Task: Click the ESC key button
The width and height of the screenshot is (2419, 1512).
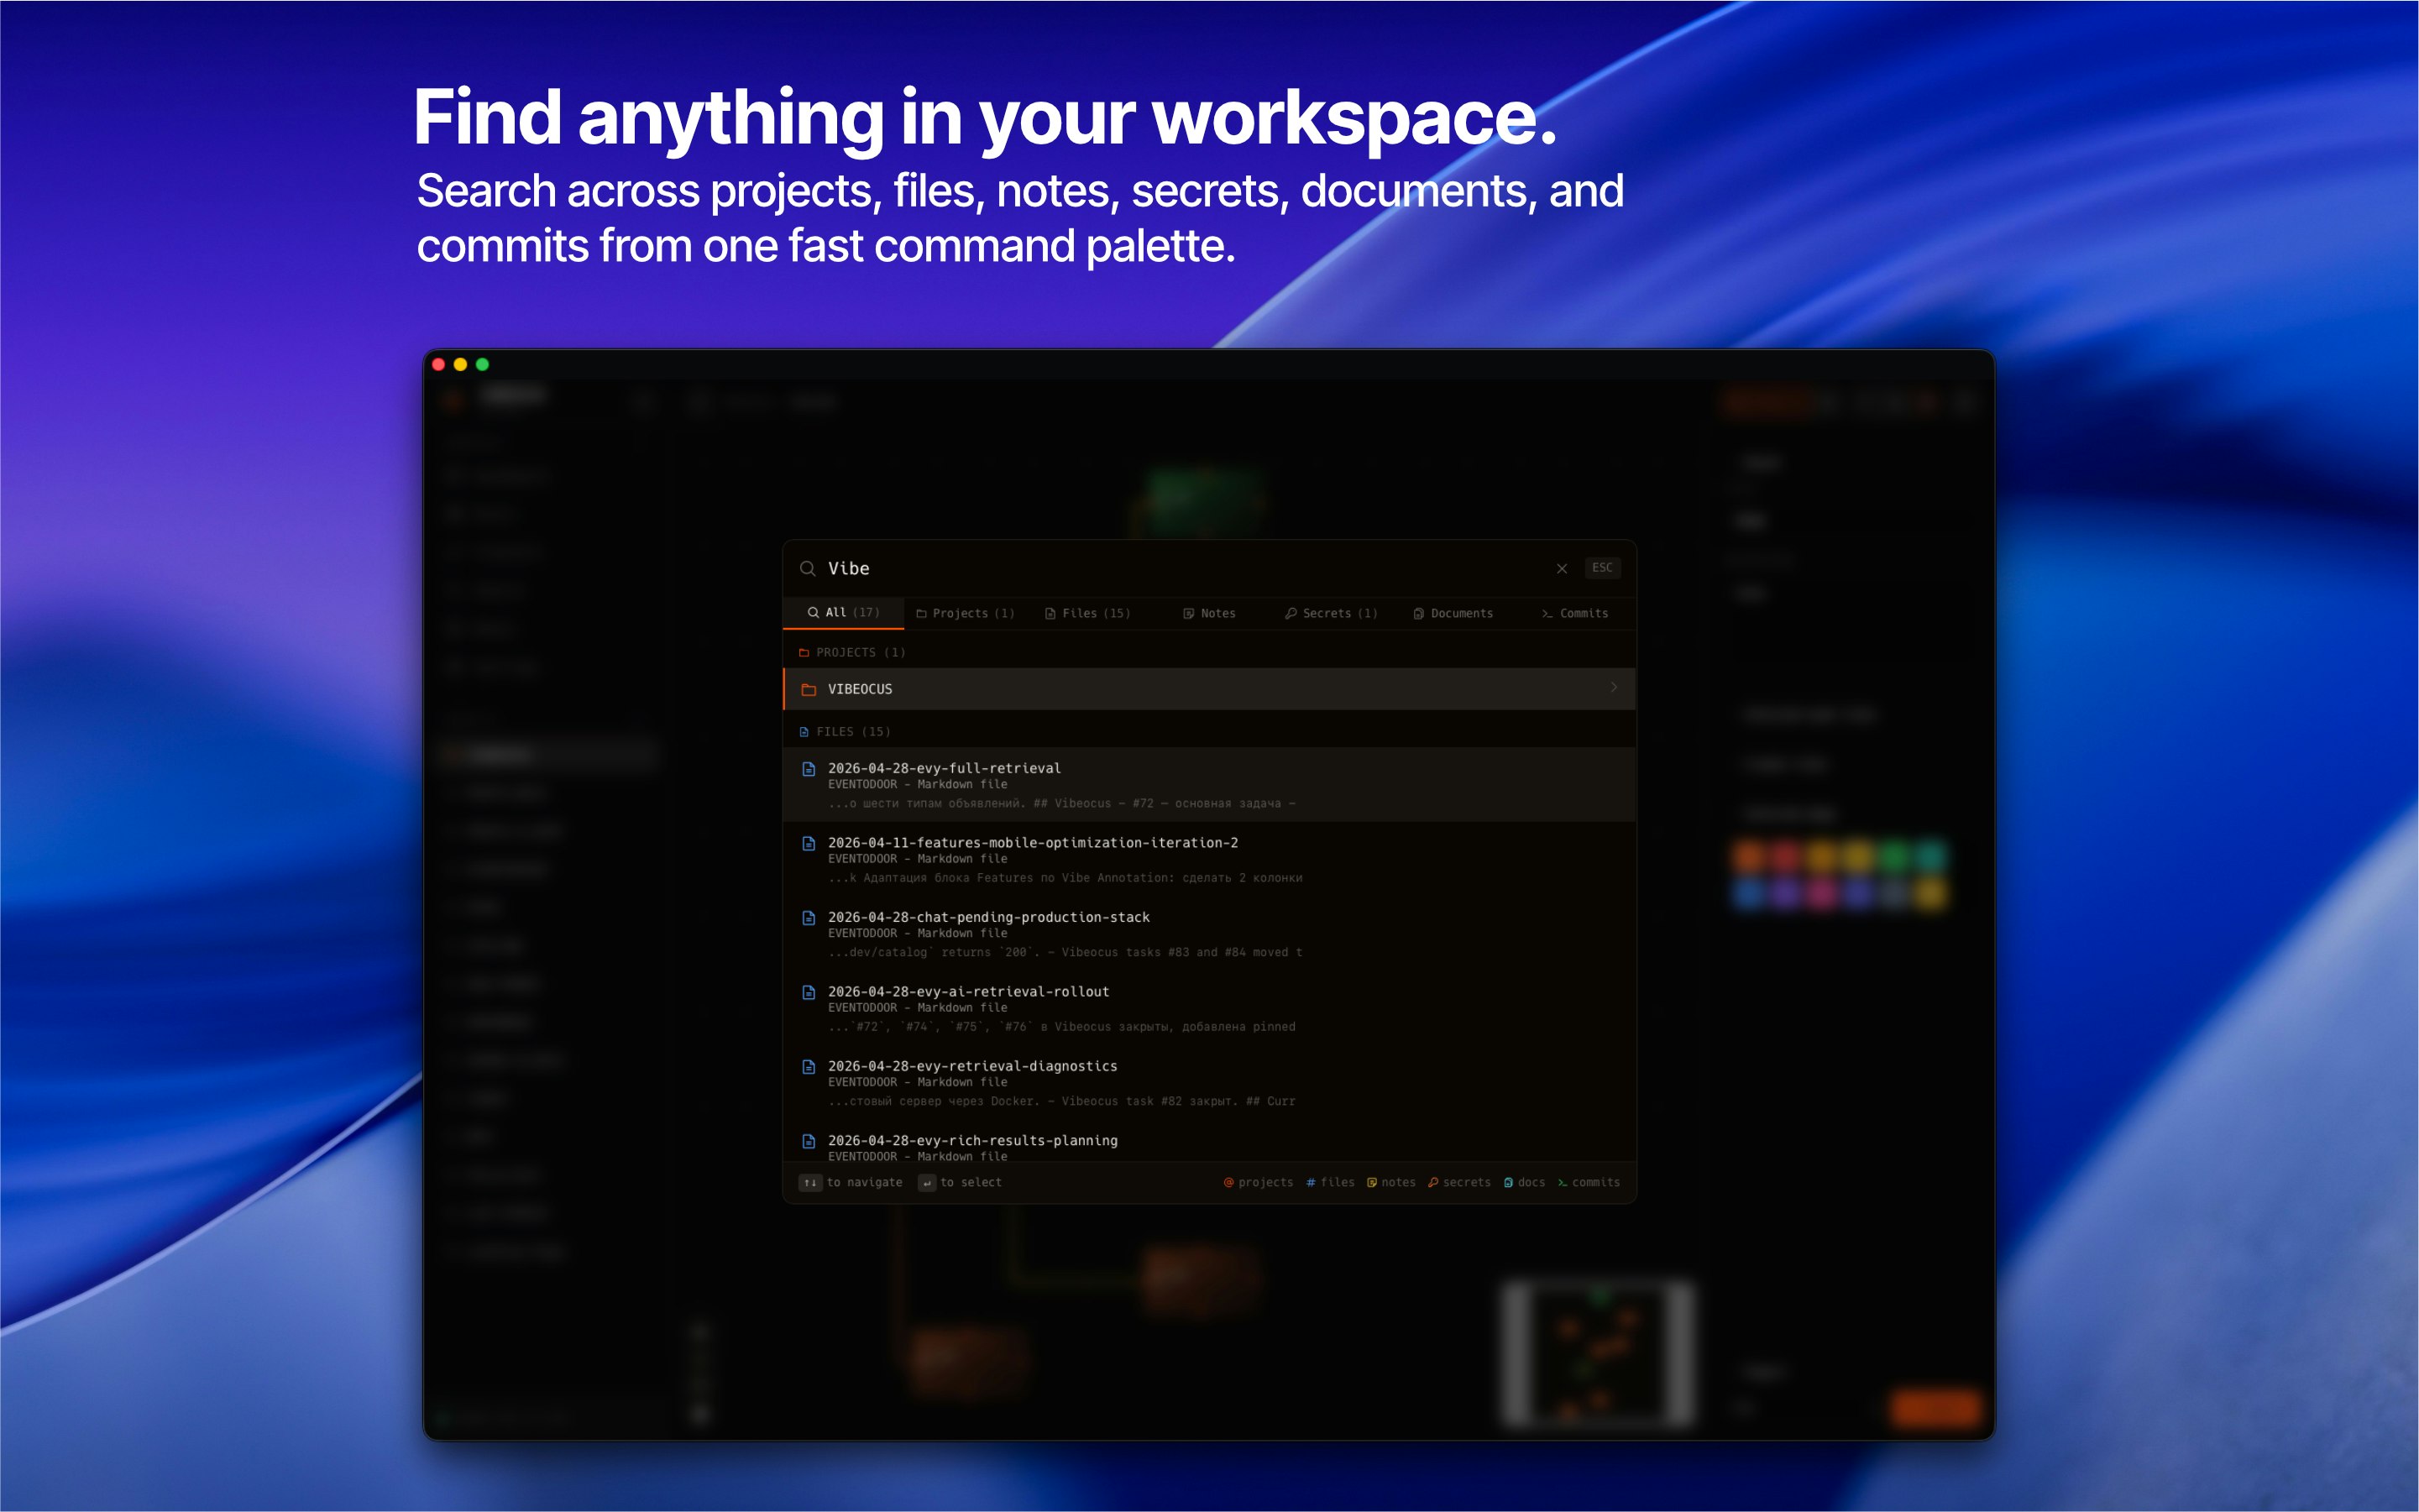Action: point(1602,567)
